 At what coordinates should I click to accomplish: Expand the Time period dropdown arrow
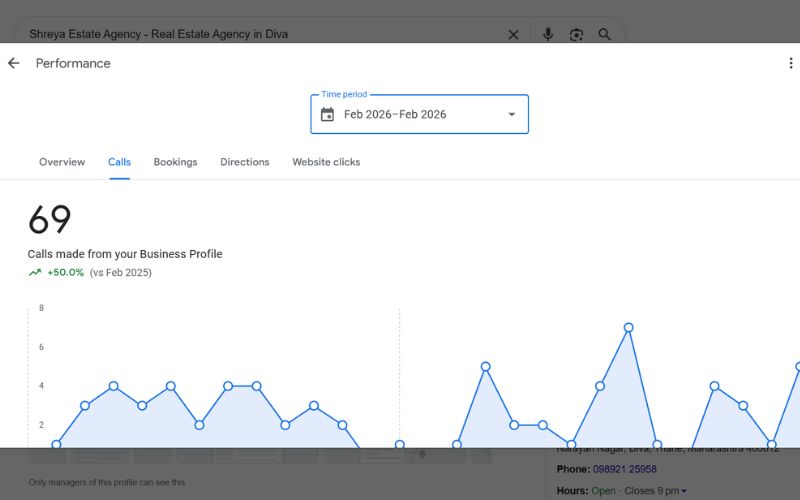(x=512, y=114)
